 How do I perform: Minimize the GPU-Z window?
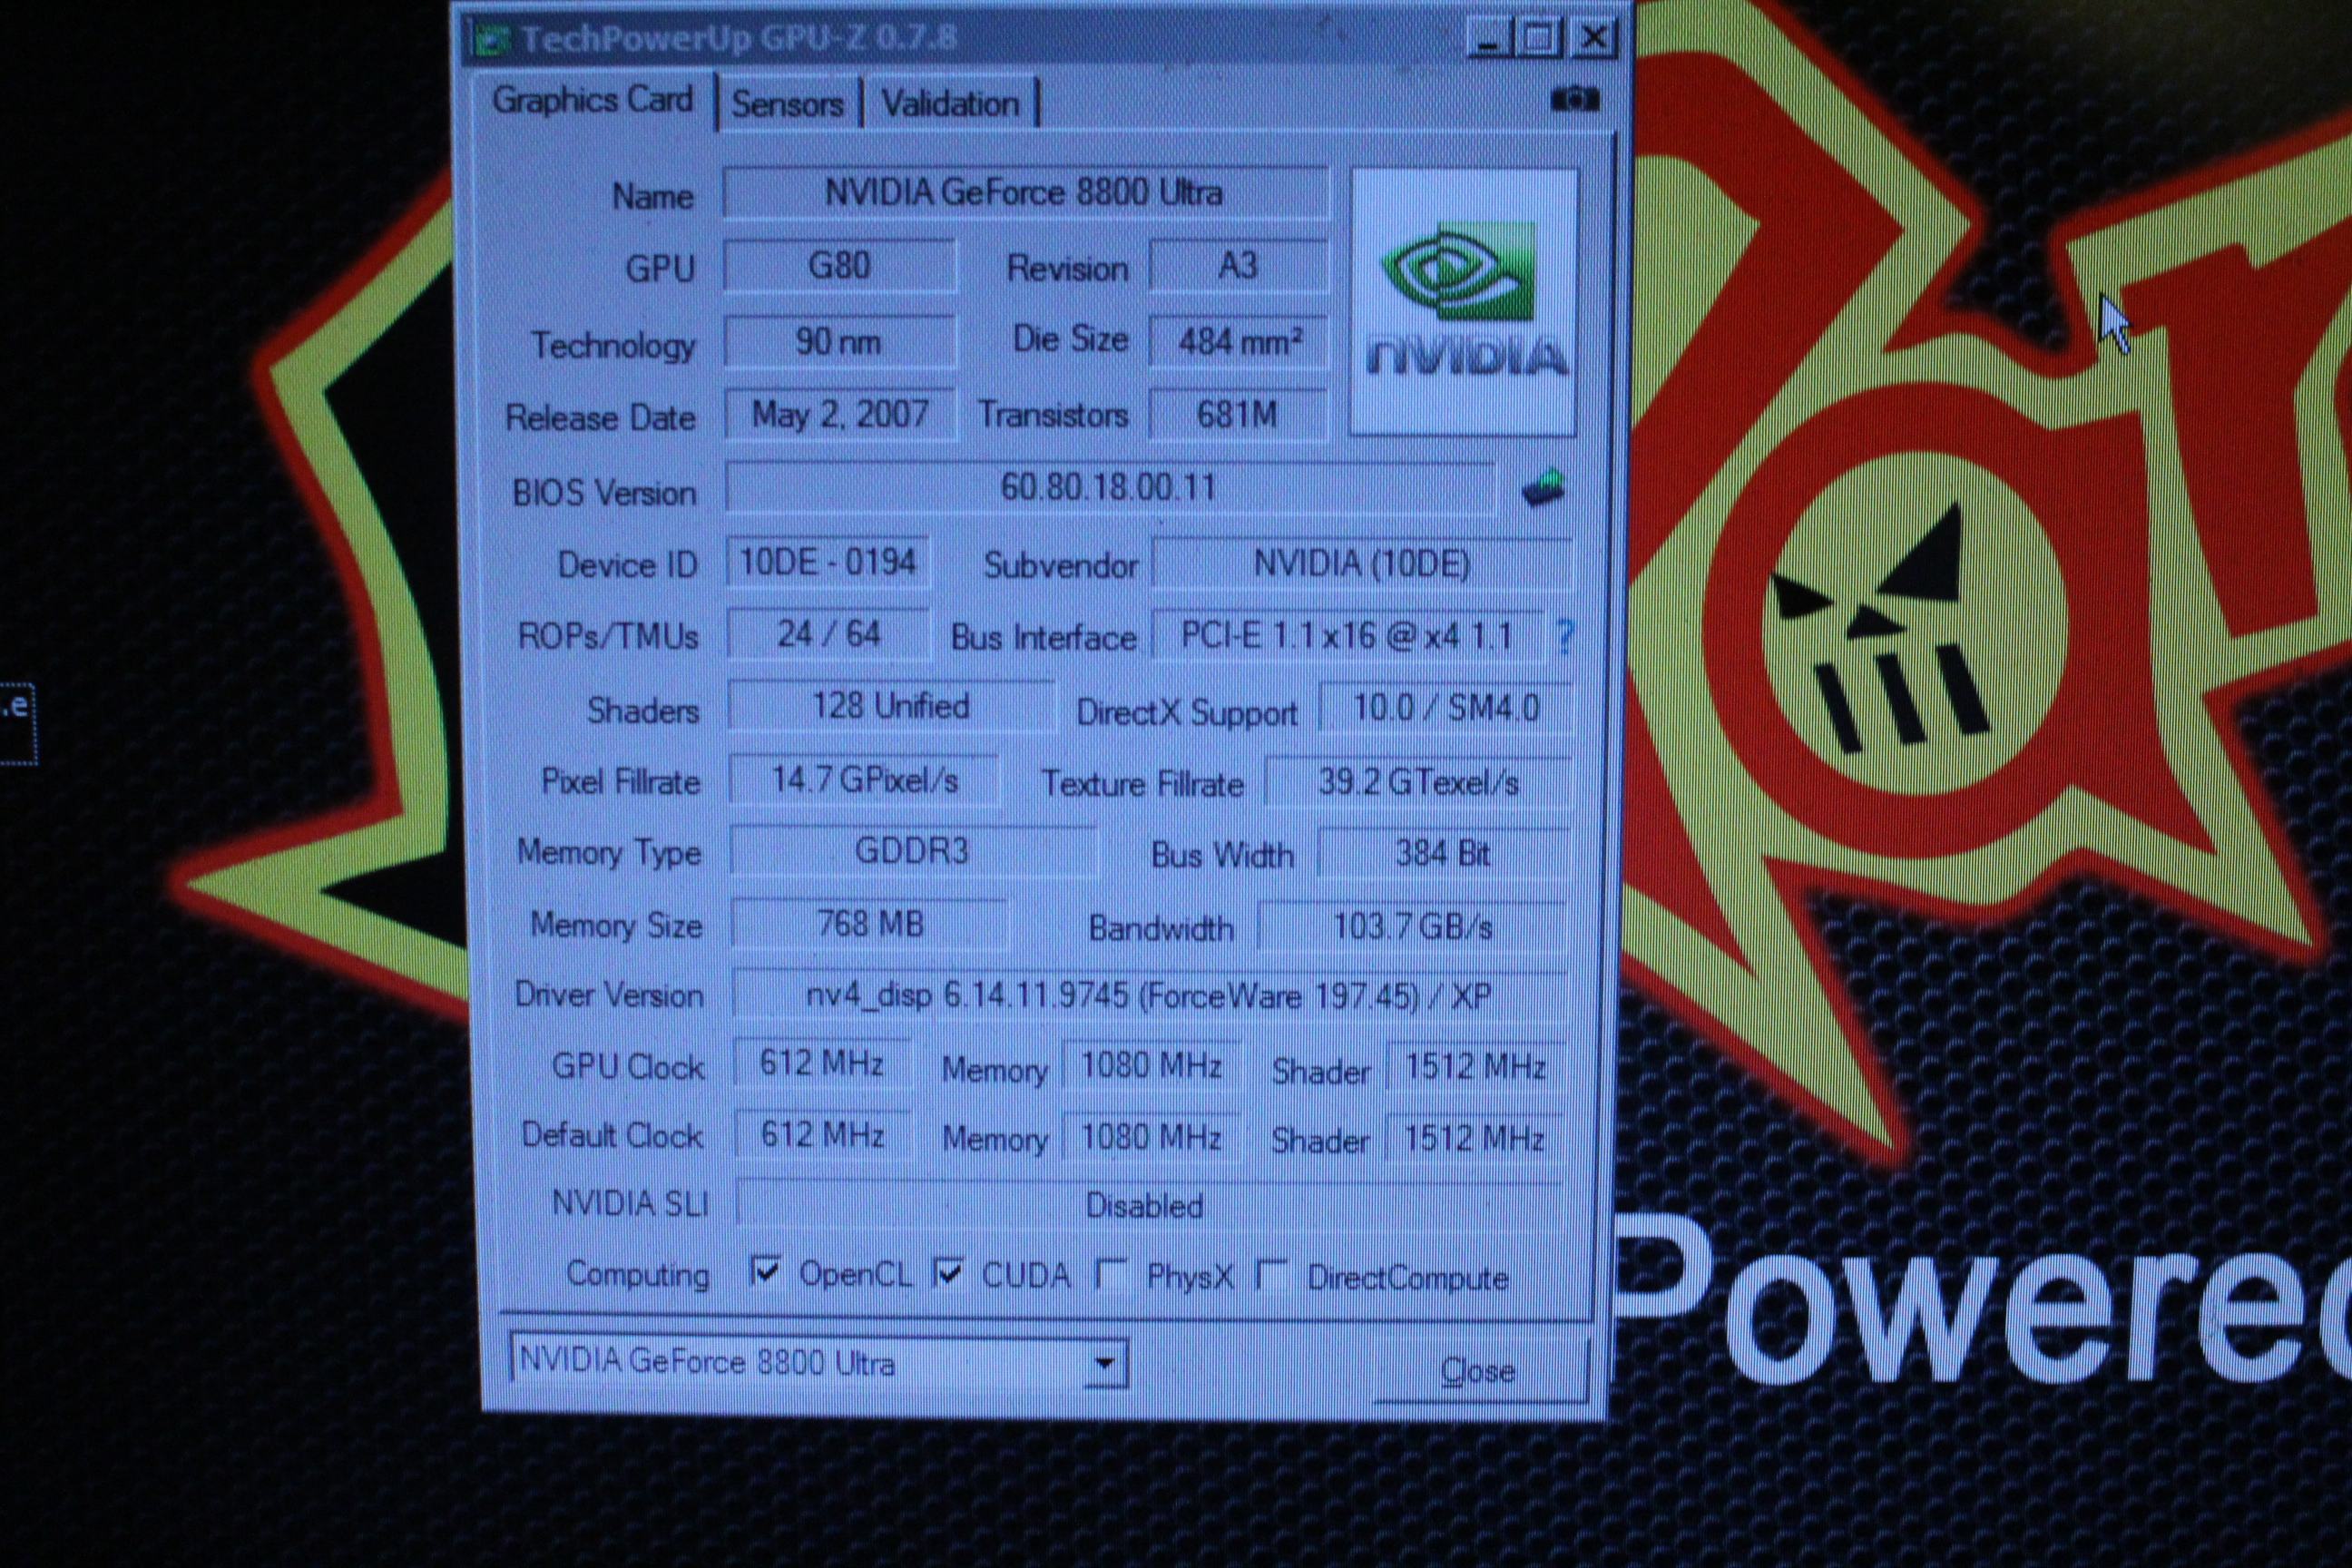[1490, 39]
